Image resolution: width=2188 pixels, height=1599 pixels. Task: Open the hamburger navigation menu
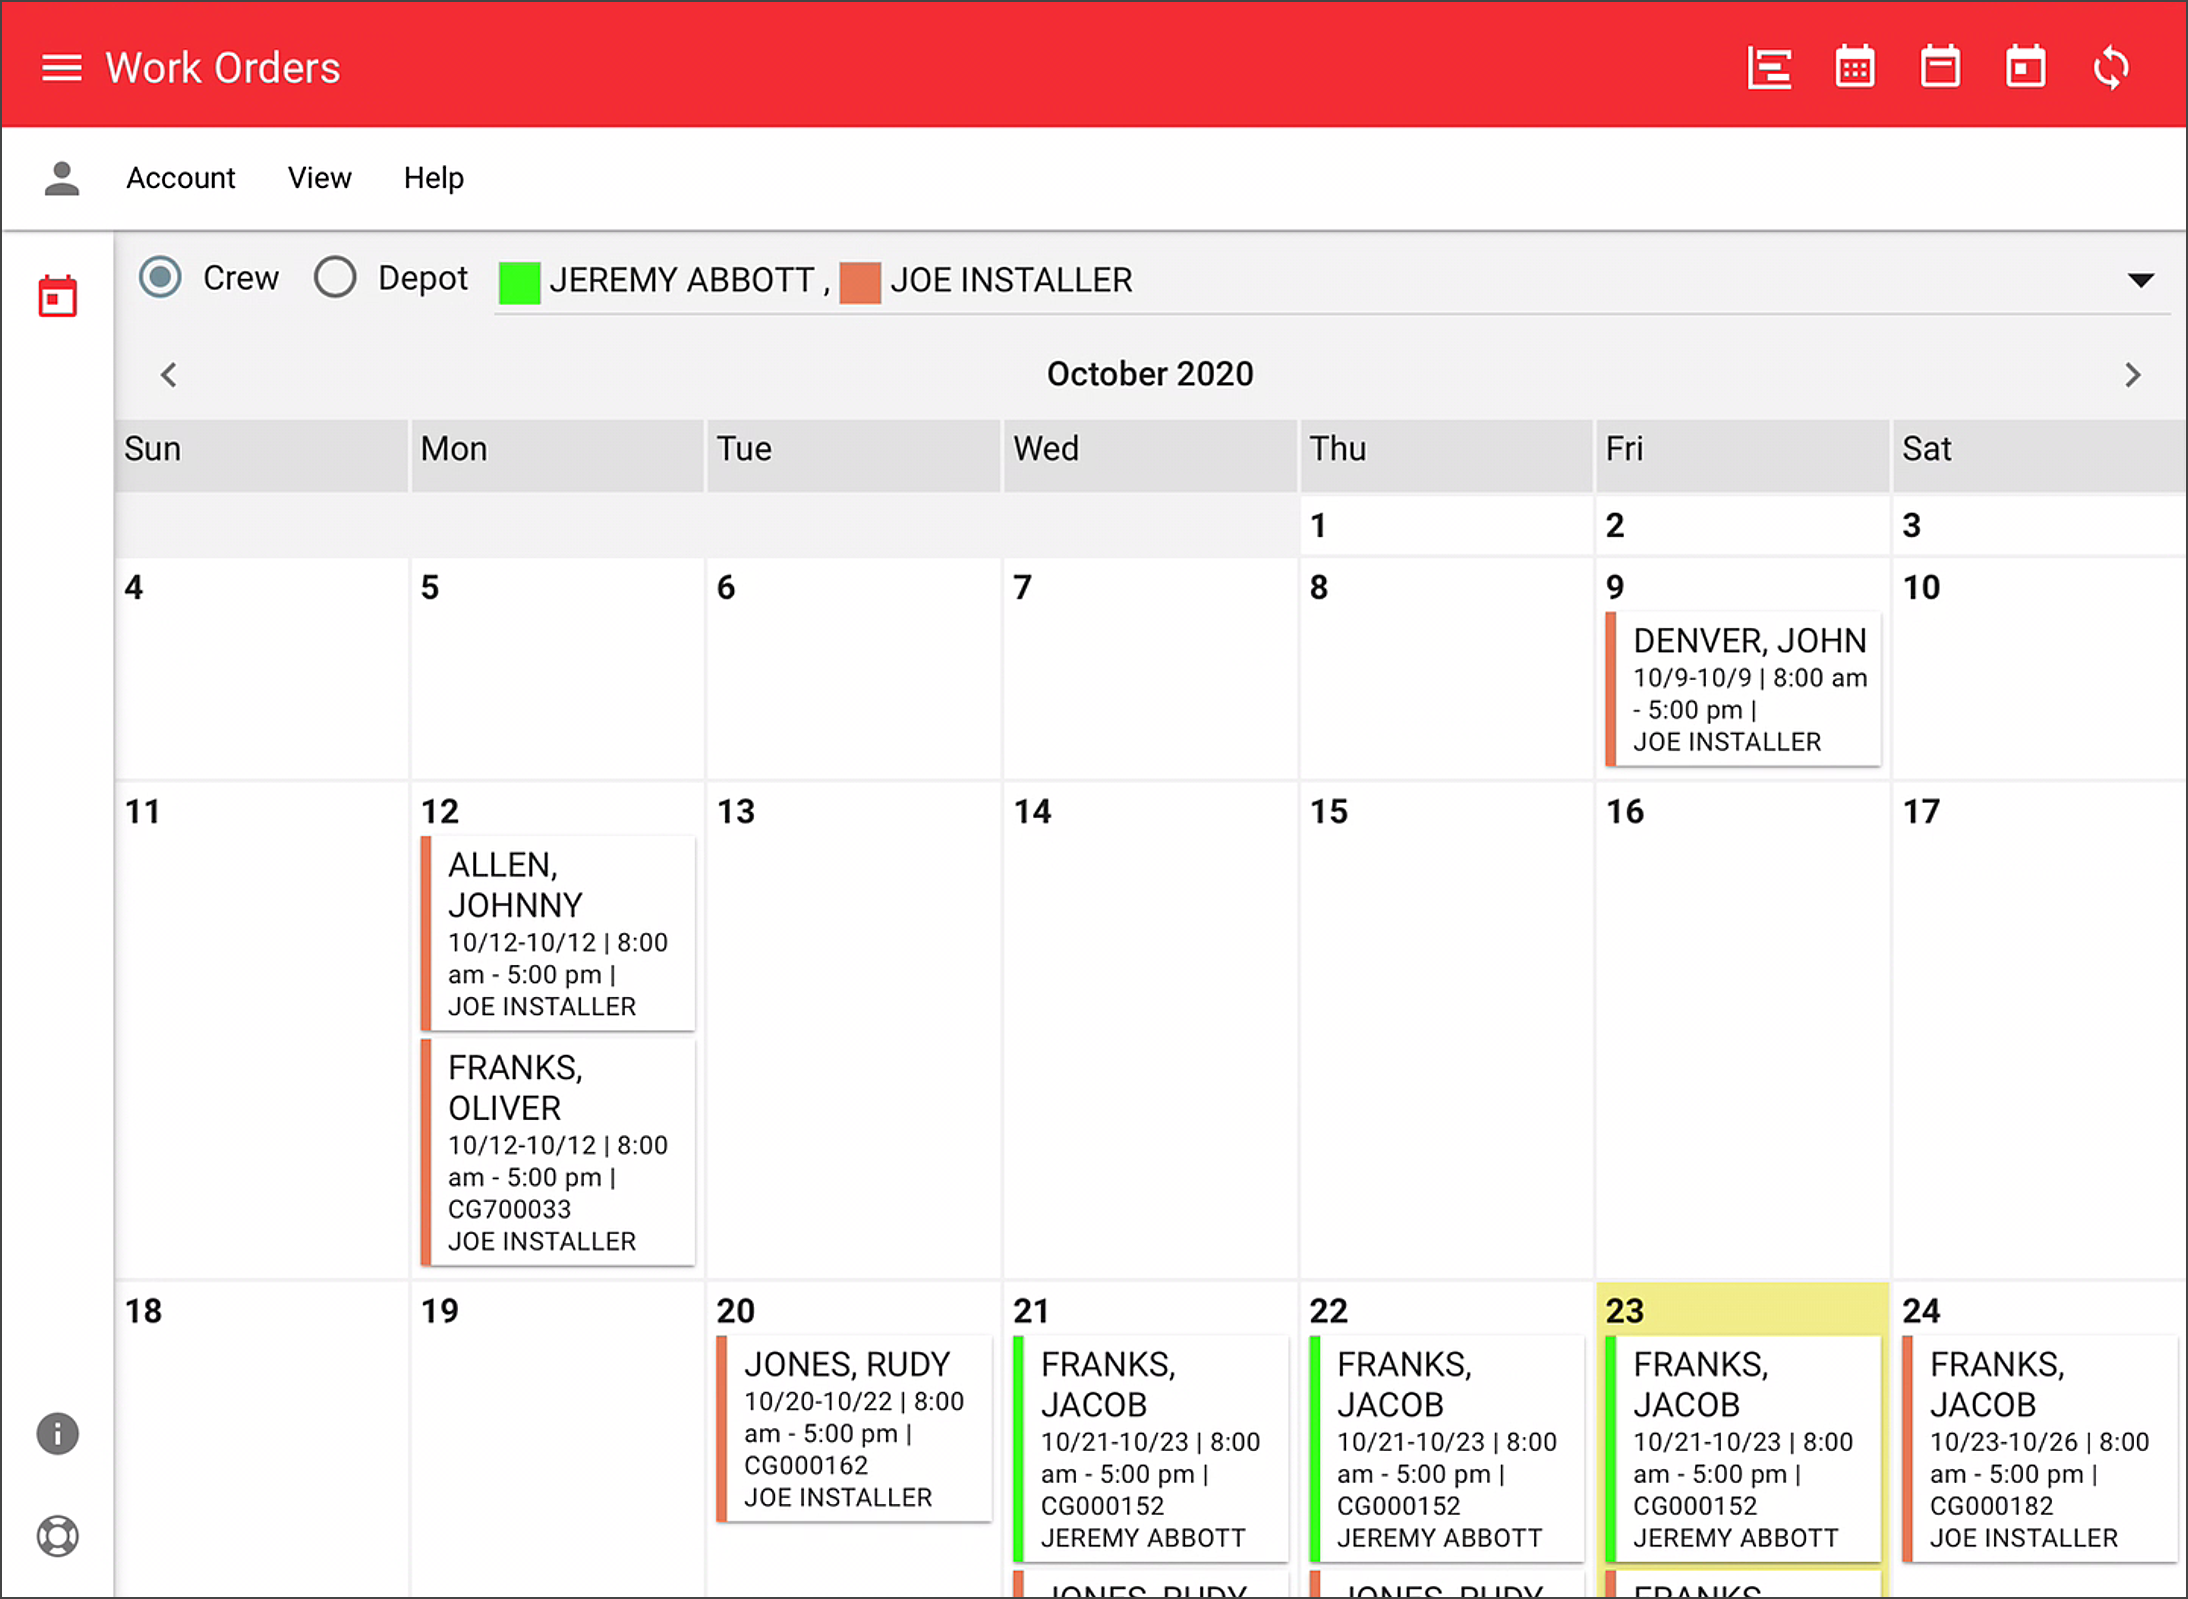coord(62,66)
